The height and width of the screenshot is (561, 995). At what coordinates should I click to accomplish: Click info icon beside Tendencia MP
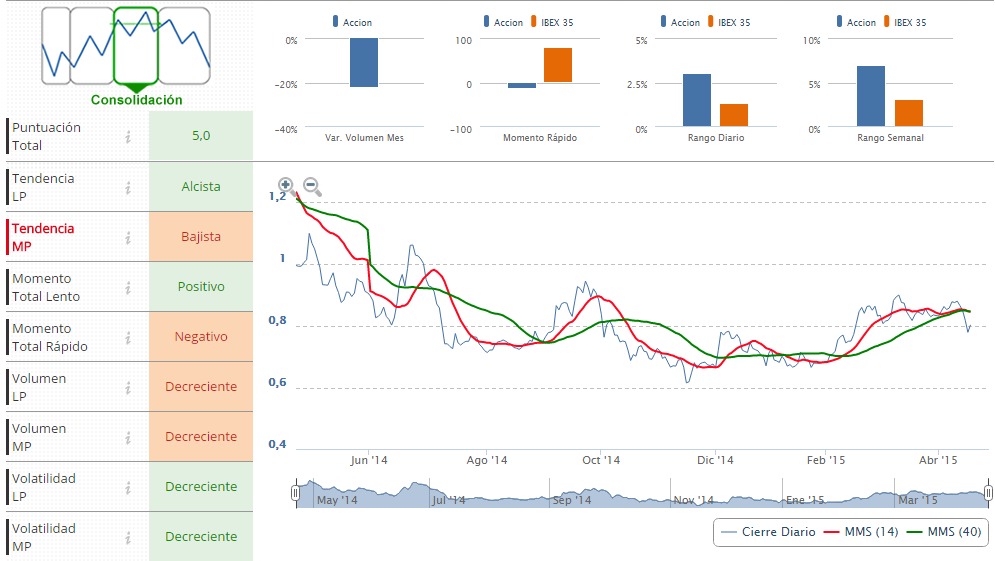point(128,237)
